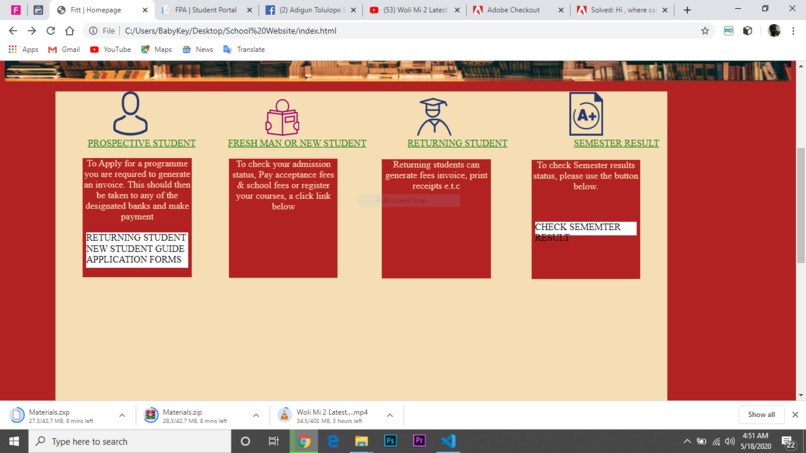The image size is (806, 453).
Task: Open the YouTube bookmark
Action: point(110,49)
